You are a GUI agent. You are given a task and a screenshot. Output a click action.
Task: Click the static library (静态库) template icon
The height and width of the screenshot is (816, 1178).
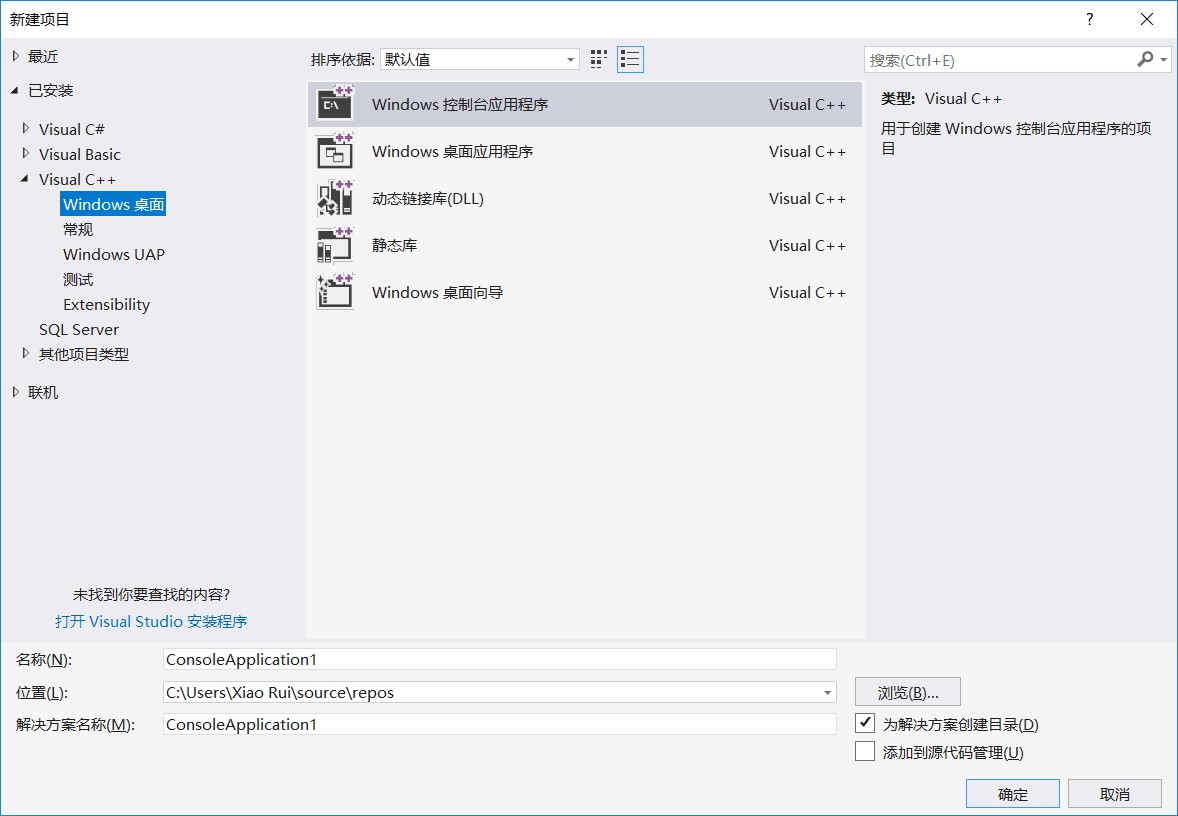click(x=335, y=245)
